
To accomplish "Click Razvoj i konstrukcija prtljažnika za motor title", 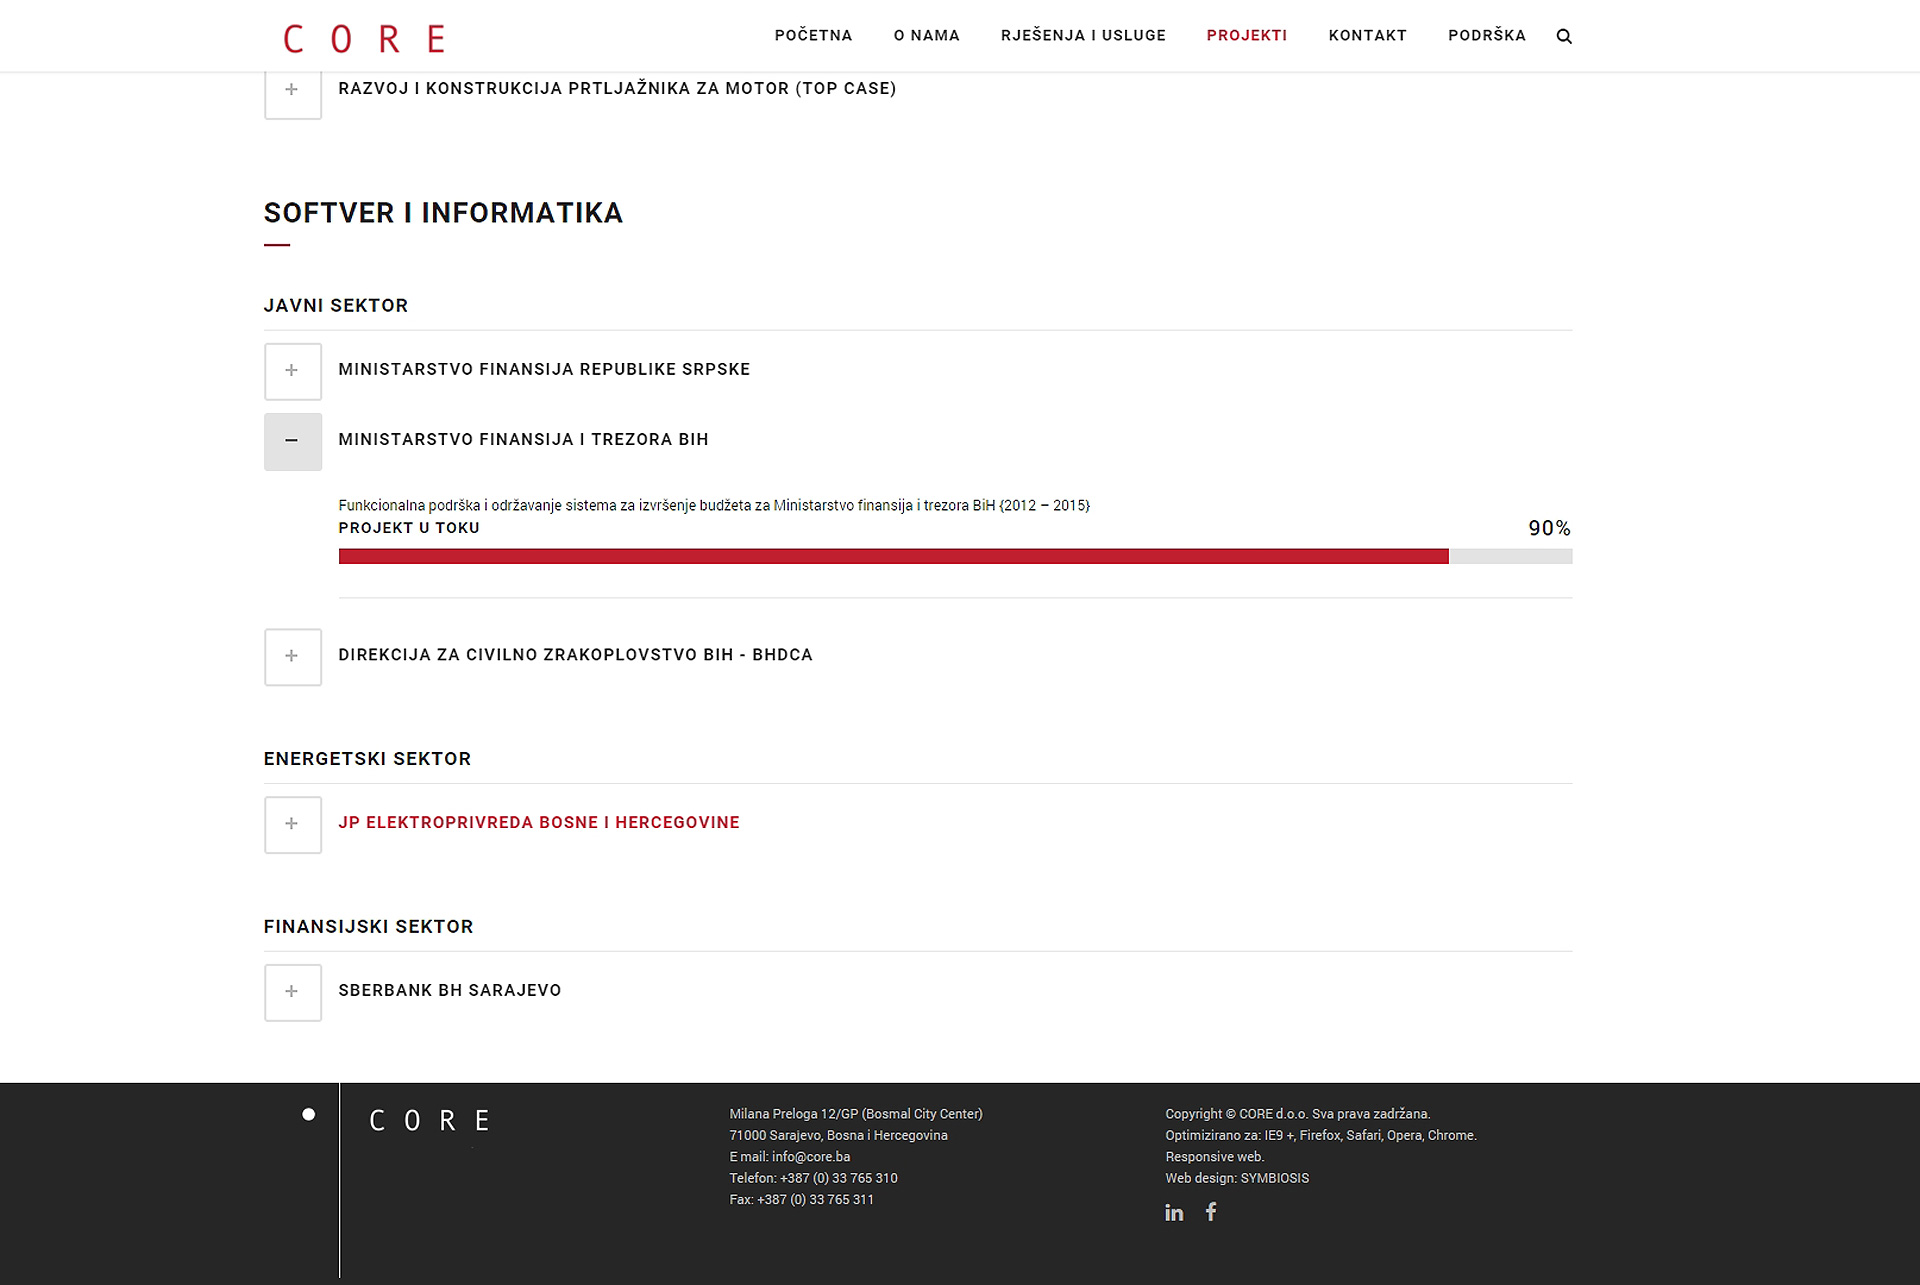I will 617,88.
